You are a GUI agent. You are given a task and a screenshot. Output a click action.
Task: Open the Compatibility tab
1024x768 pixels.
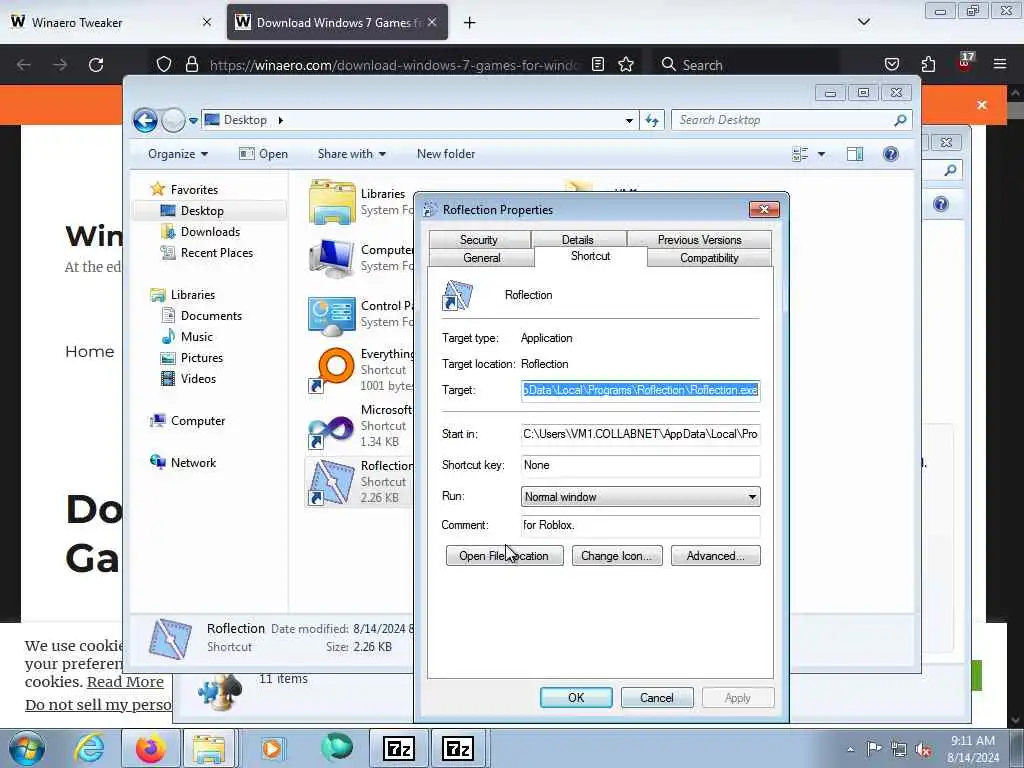coord(709,258)
